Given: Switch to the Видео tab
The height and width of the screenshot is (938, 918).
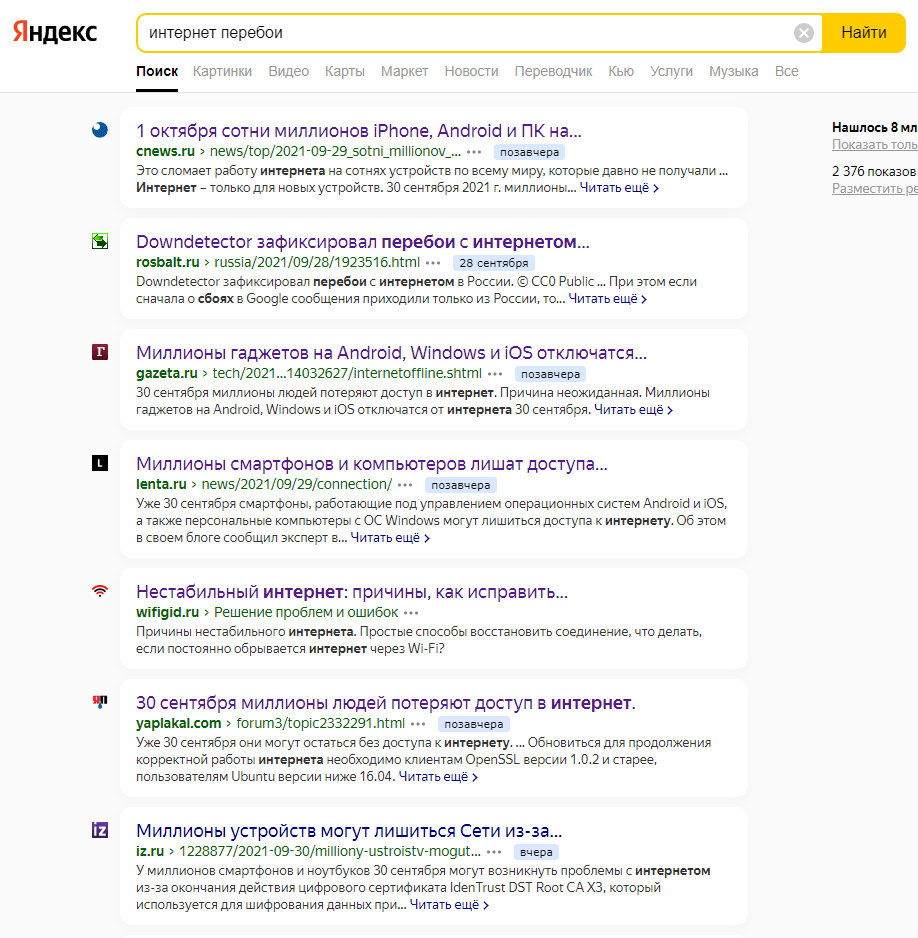Looking at the screenshot, I should 288,71.
